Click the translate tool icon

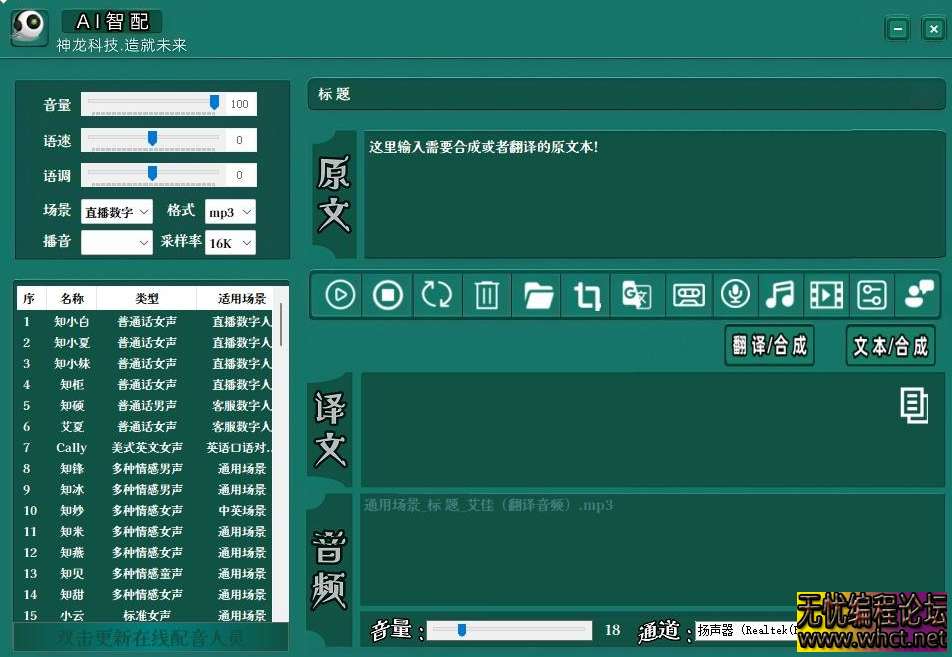637,295
